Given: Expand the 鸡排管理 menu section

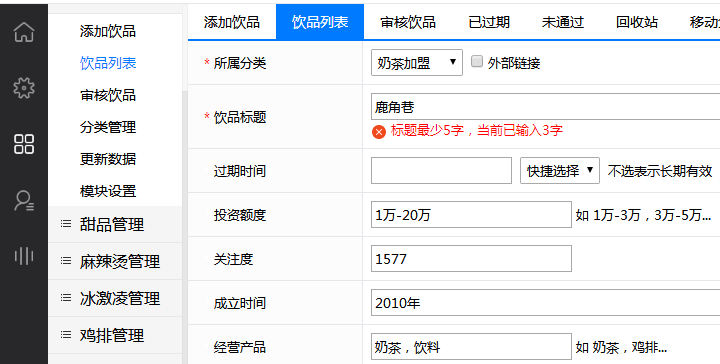Looking at the screenshot, I should [x=115, y=335].
